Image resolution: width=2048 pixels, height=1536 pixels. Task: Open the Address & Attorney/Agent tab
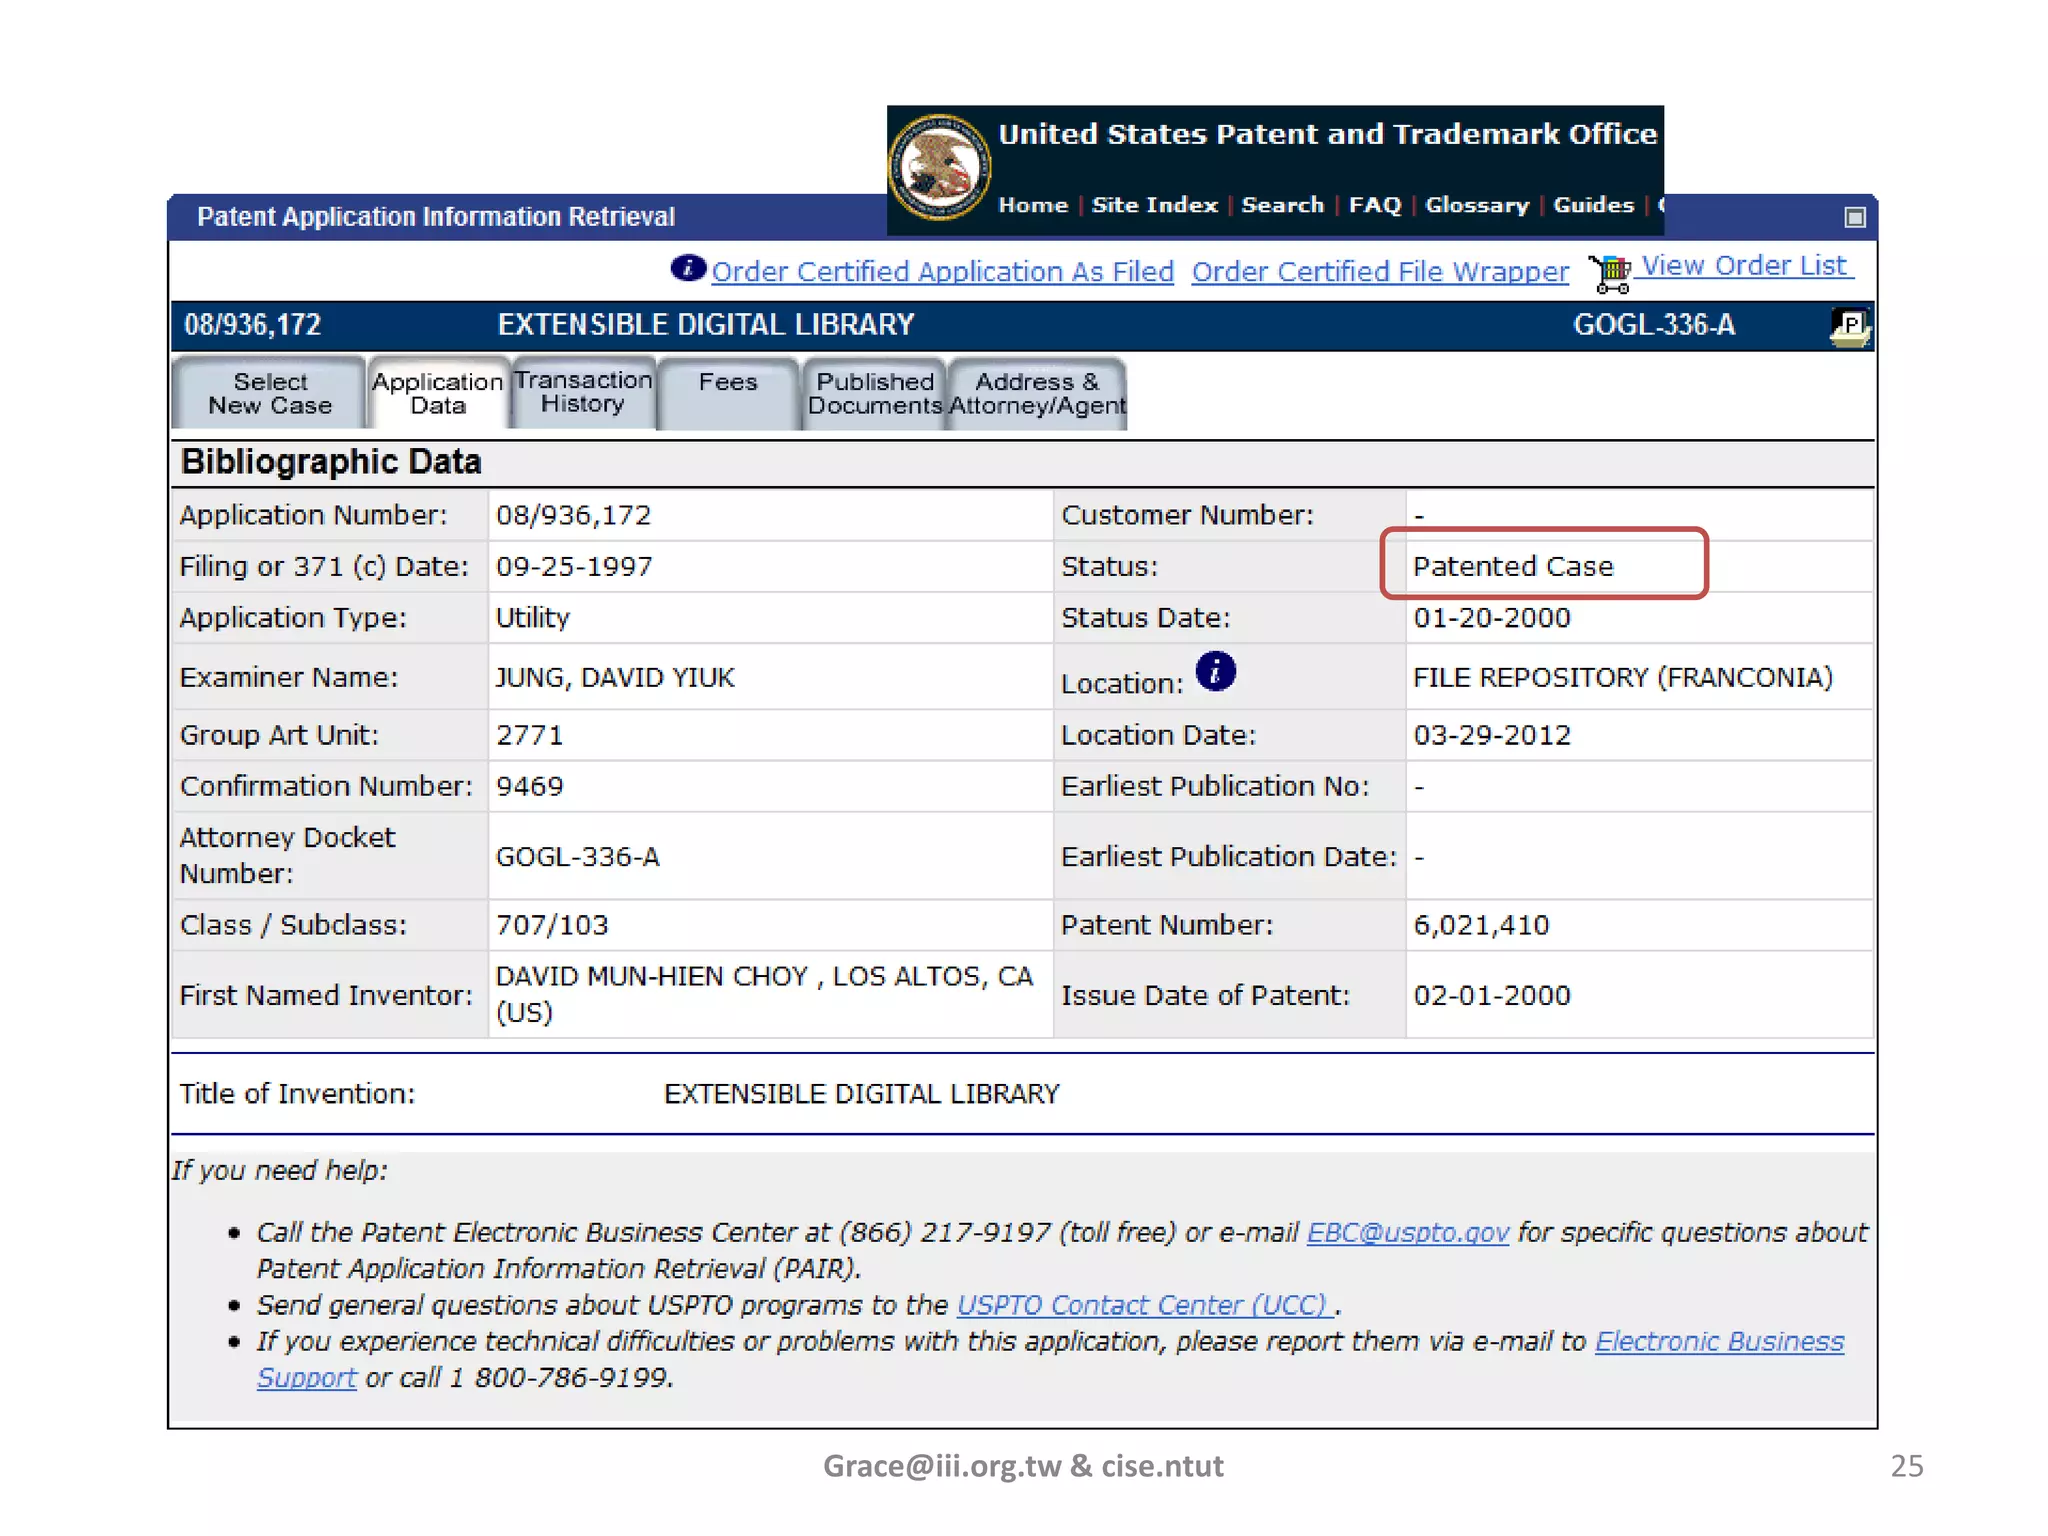(1037, 394)
